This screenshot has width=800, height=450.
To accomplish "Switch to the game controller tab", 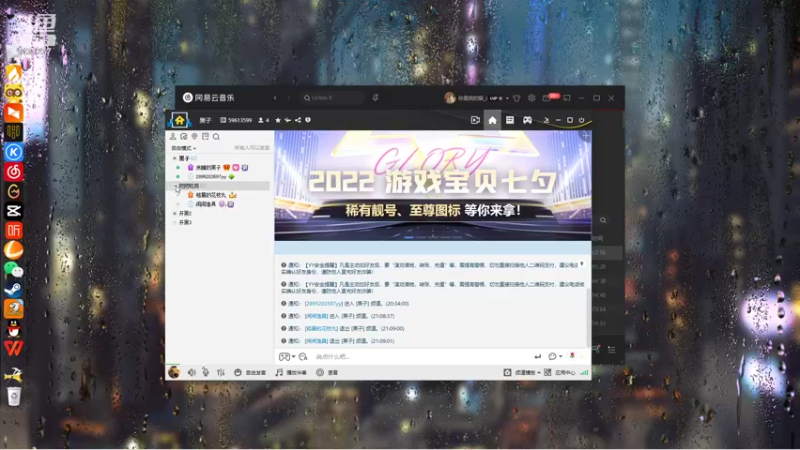I will coord(527,120).
